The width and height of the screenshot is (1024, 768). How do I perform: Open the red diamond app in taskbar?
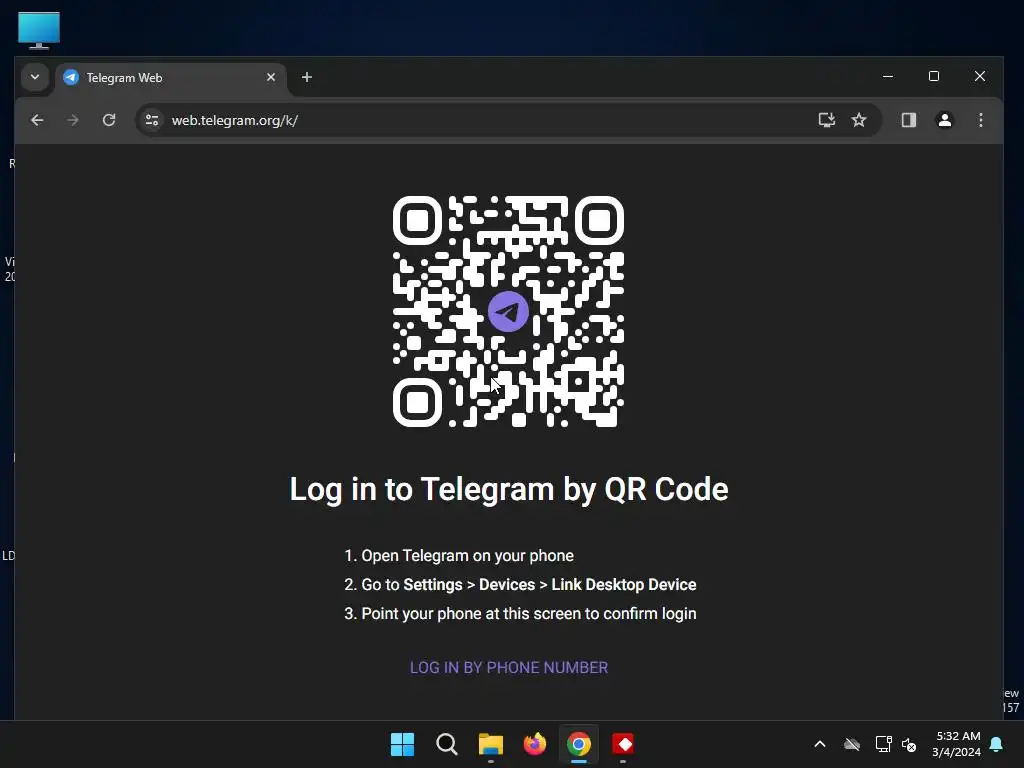click(x=623, y=744)
